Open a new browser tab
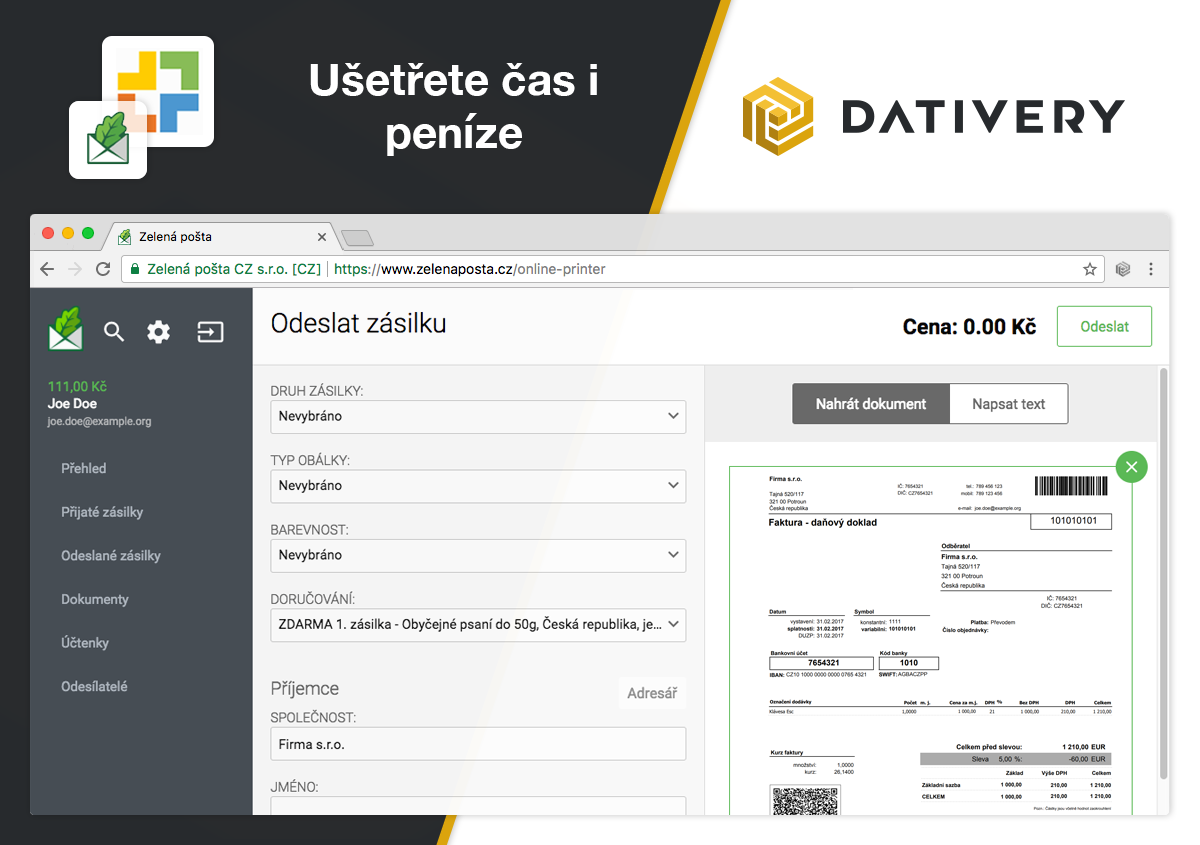The height and width of the screenshot is (845, 1200). [x=357, y=238]
